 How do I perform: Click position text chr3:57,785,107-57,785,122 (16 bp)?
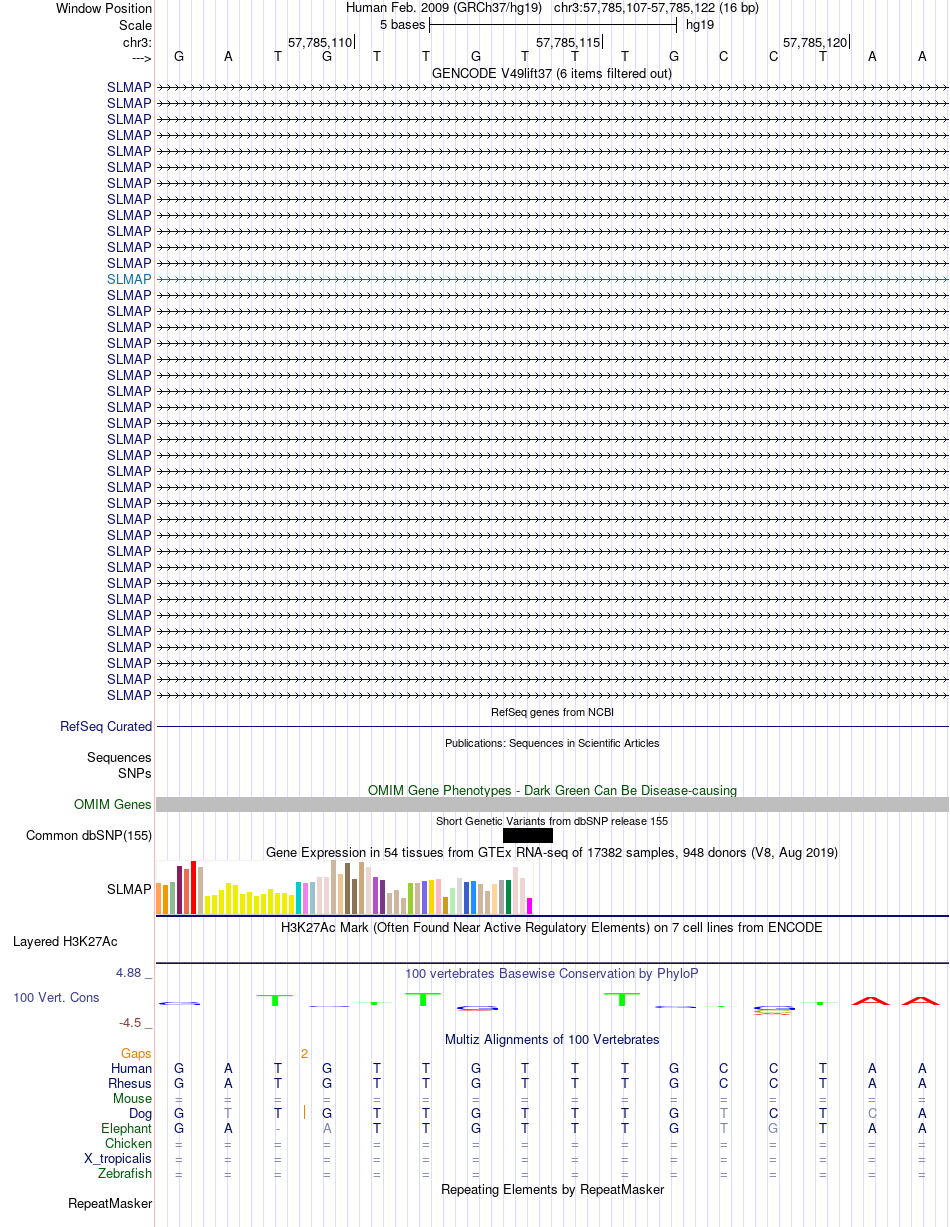coord(656,8)
